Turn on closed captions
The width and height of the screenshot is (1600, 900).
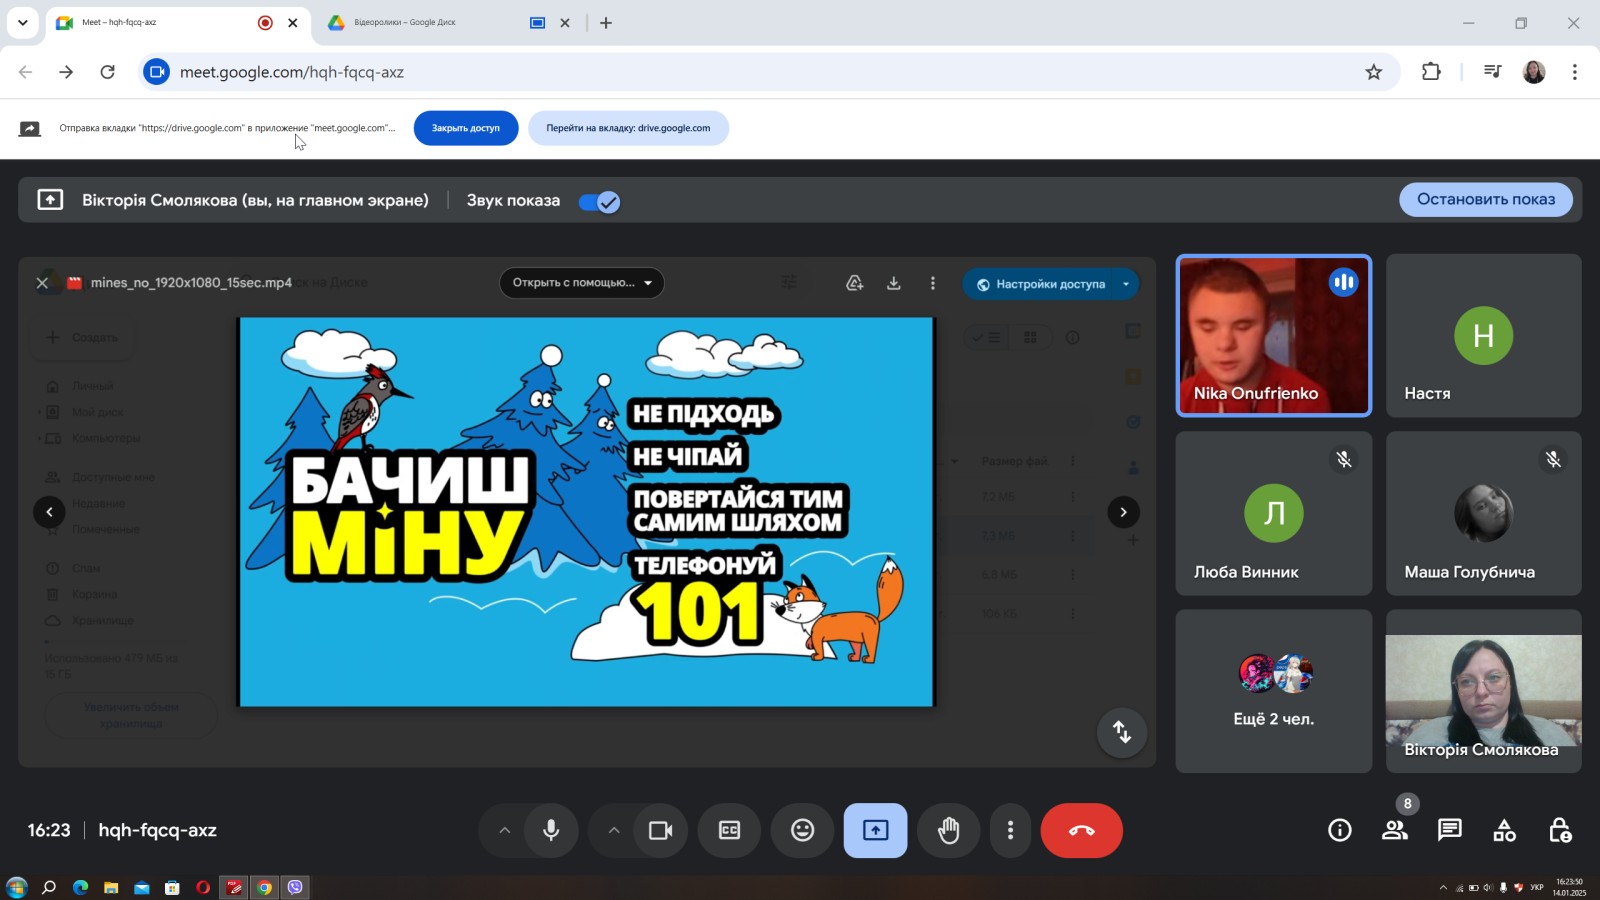click(x=730, y=830)
